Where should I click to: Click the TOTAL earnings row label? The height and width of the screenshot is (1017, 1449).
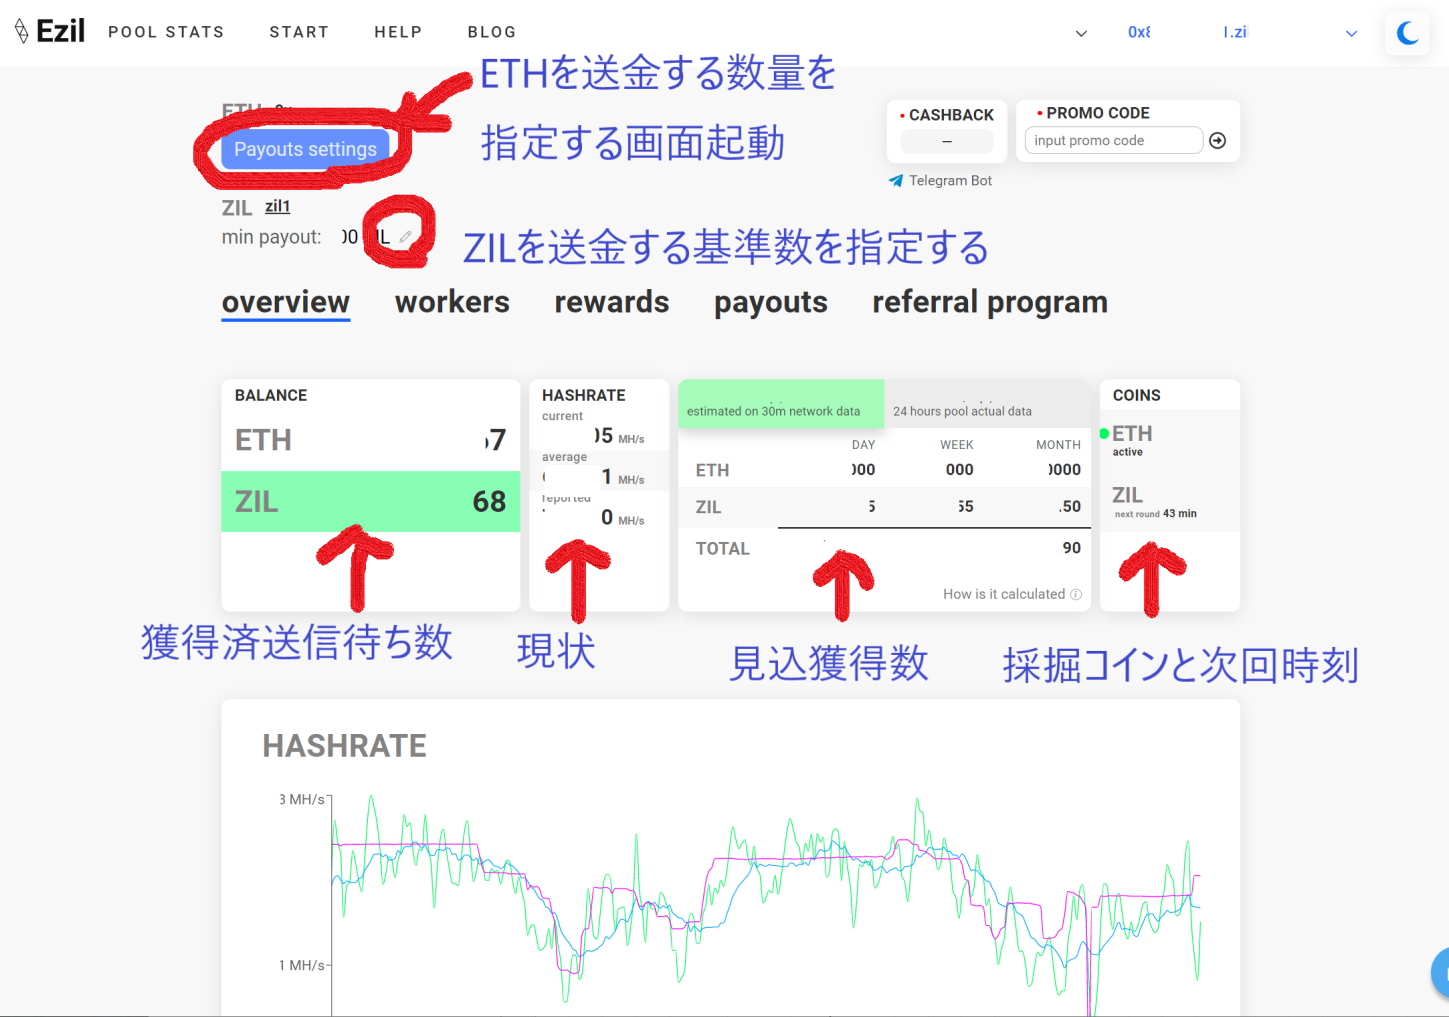tap(722, 549)
